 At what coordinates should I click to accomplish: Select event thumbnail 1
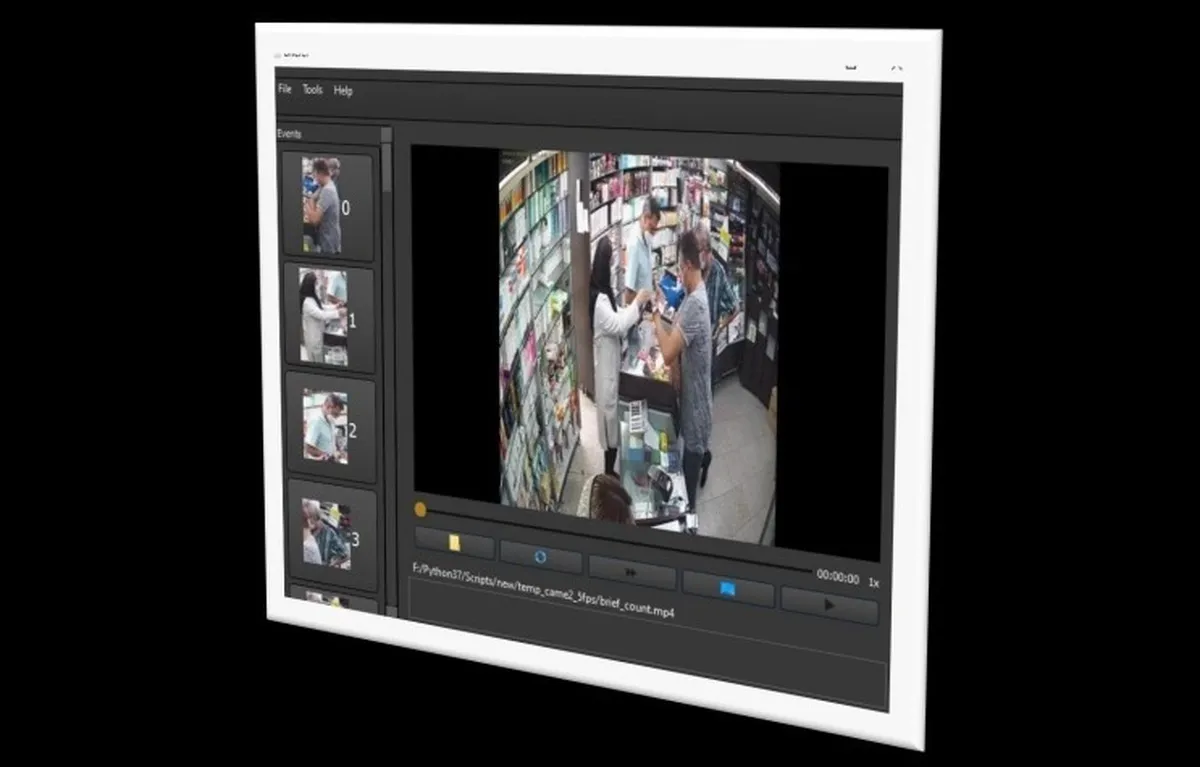click(329, 318)
